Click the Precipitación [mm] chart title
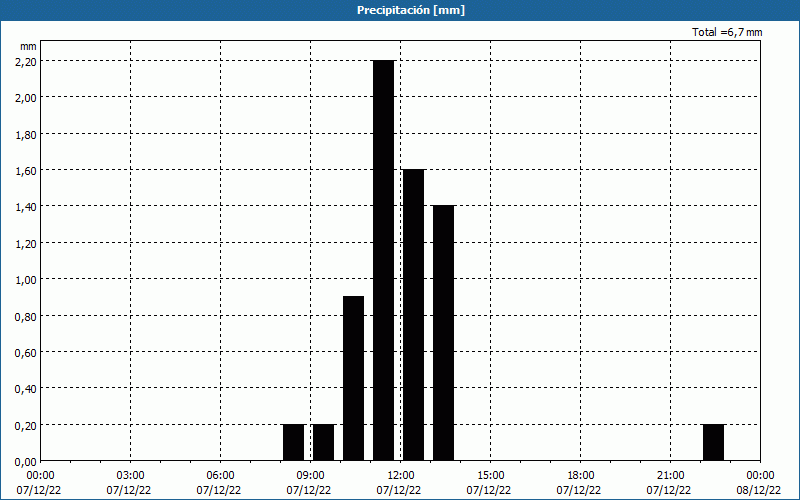Viewport: 800px width, 500px height. tap(411, 10)
